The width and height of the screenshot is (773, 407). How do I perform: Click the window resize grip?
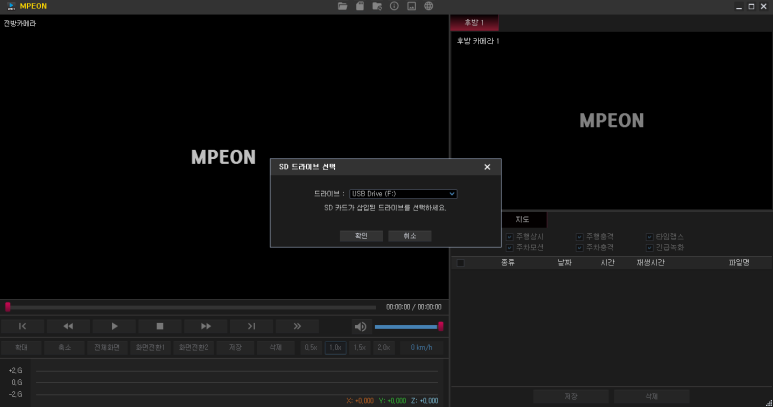[x=769, y=403]
